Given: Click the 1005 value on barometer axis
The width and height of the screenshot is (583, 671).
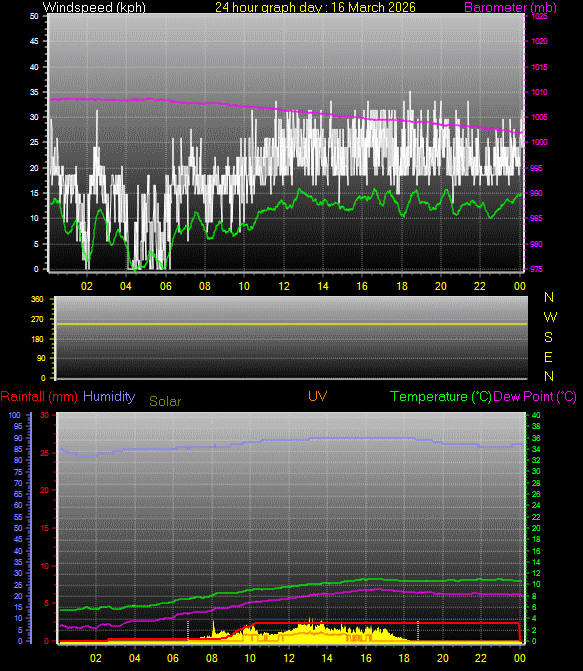Looking at the screenshot, I should point(539,117).
